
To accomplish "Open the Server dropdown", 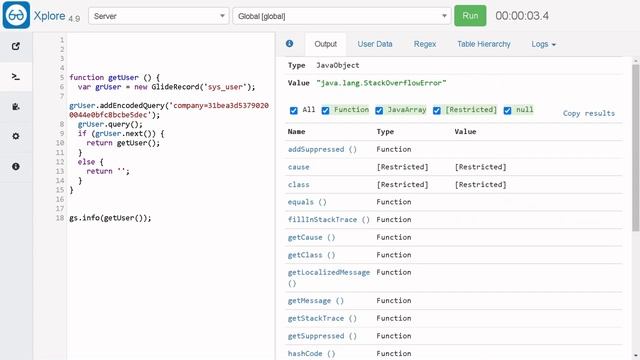I will click(x=159, y=16).
